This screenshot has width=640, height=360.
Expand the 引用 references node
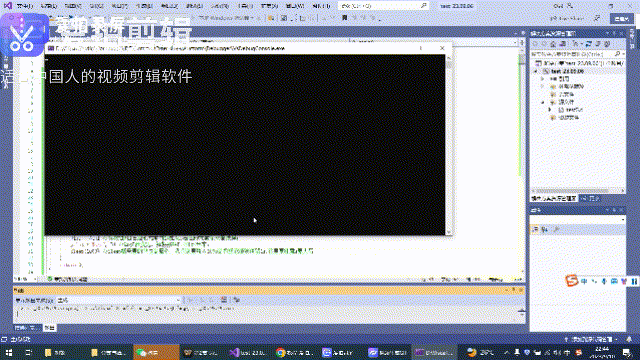click(543, 79)
